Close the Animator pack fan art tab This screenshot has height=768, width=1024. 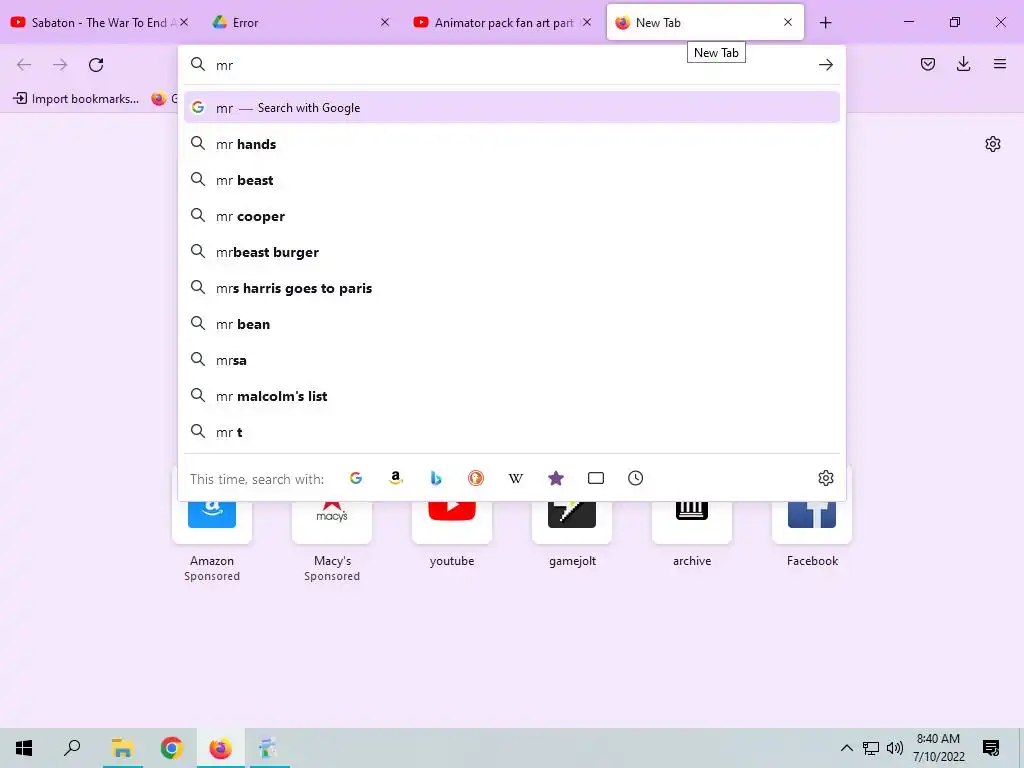coord(586,22)
